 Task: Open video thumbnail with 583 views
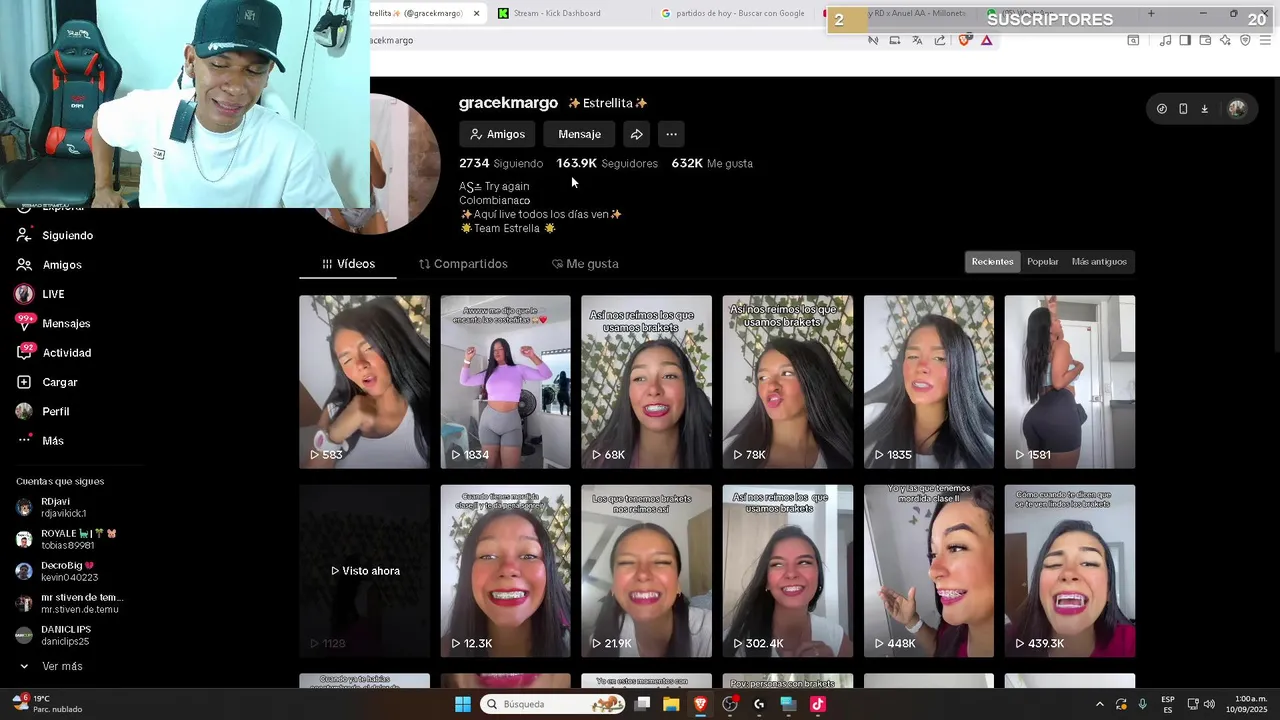(x=364, y=382)
